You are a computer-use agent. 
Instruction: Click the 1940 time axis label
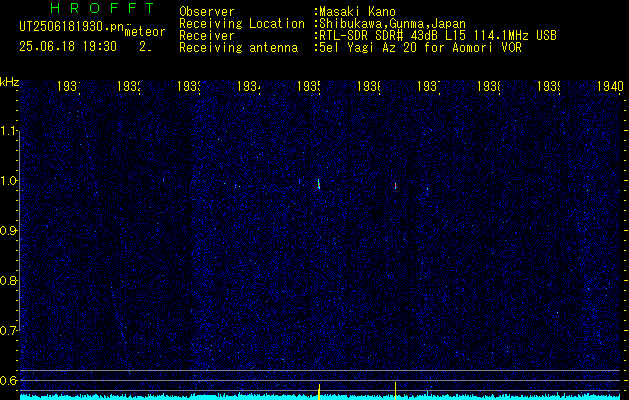point(610,86)
